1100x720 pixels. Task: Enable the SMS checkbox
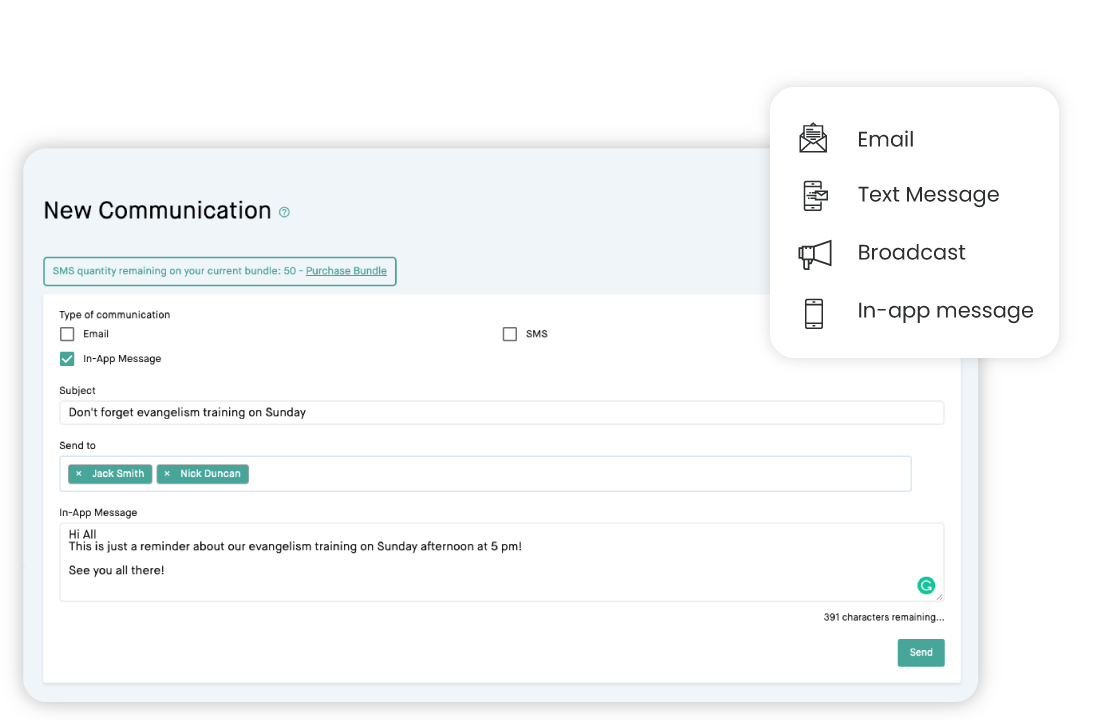tap(510, 334)
